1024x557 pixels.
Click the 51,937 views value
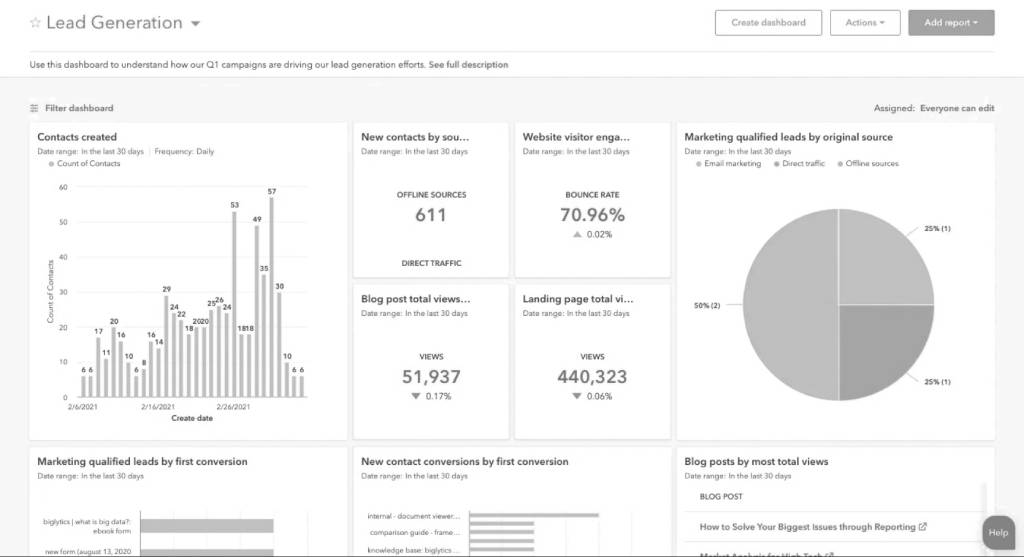pos(431,377)
